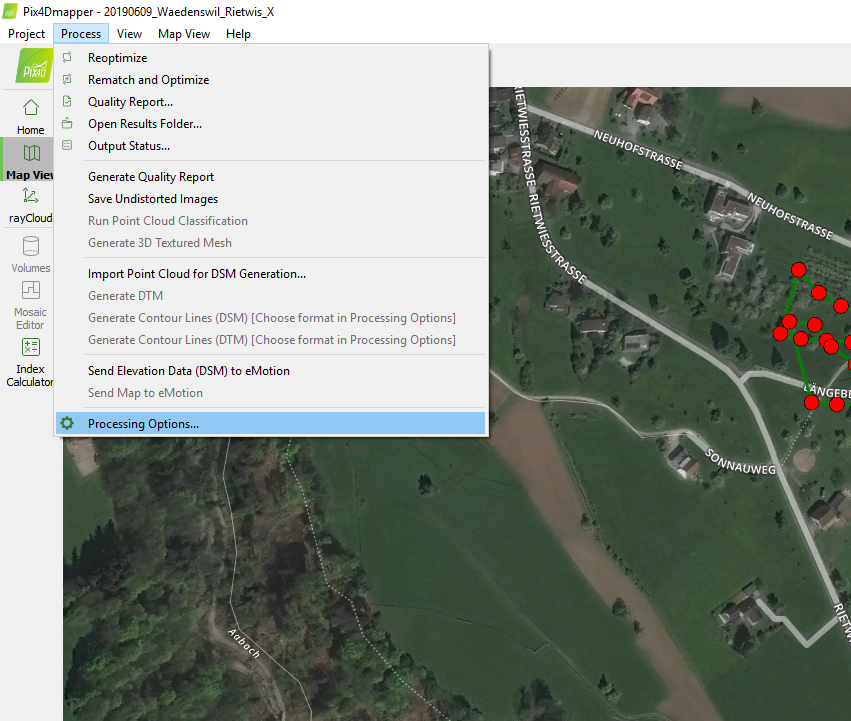Select Save Undistorted Images
The height and width of the screenshot is (721, 851).
point(152,198)
